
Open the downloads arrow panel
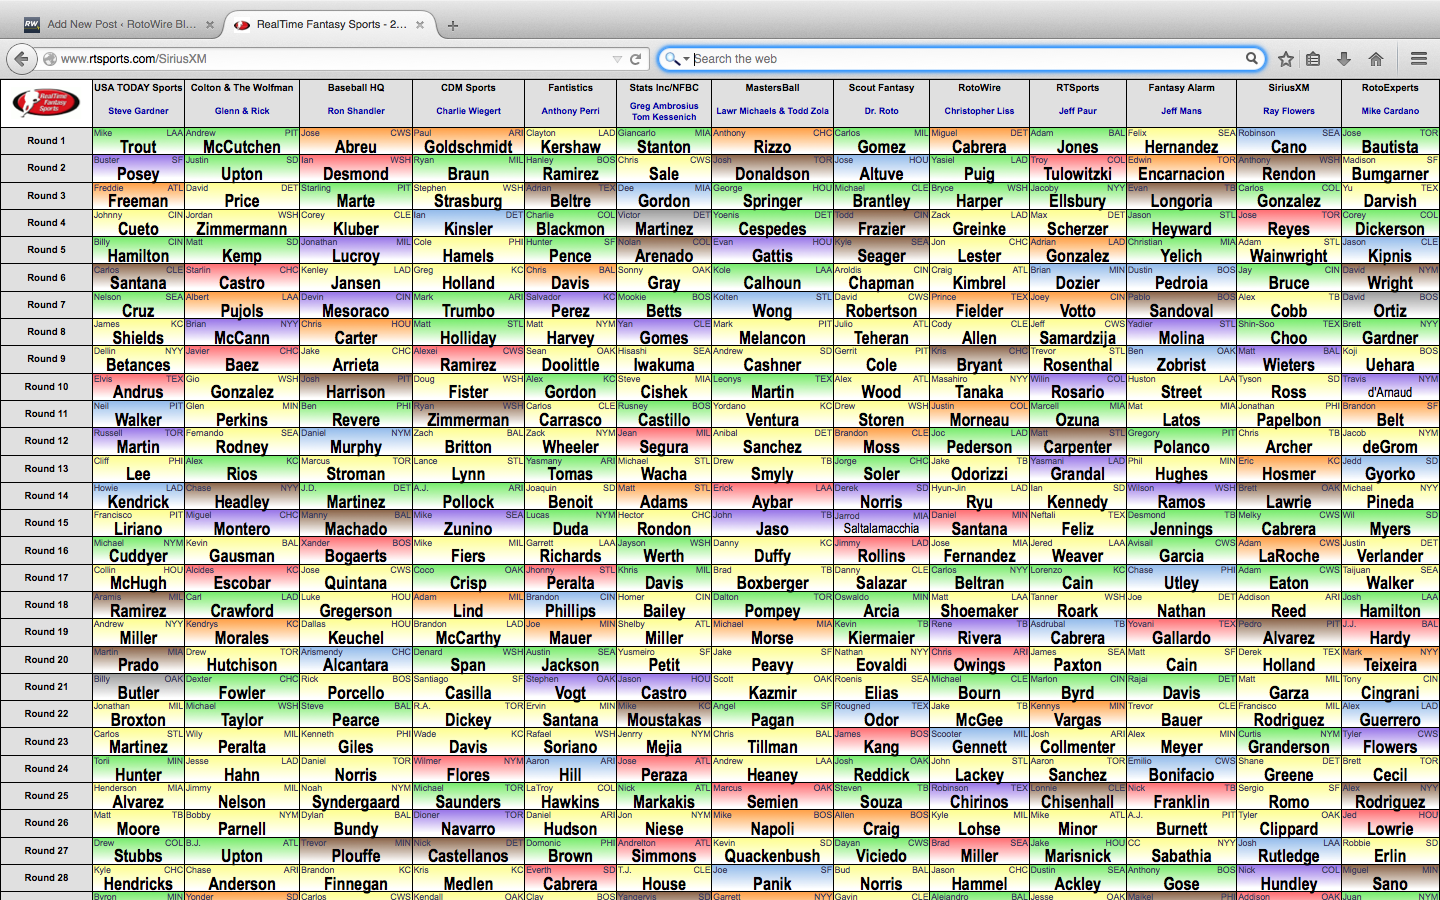coord(1344,59)
